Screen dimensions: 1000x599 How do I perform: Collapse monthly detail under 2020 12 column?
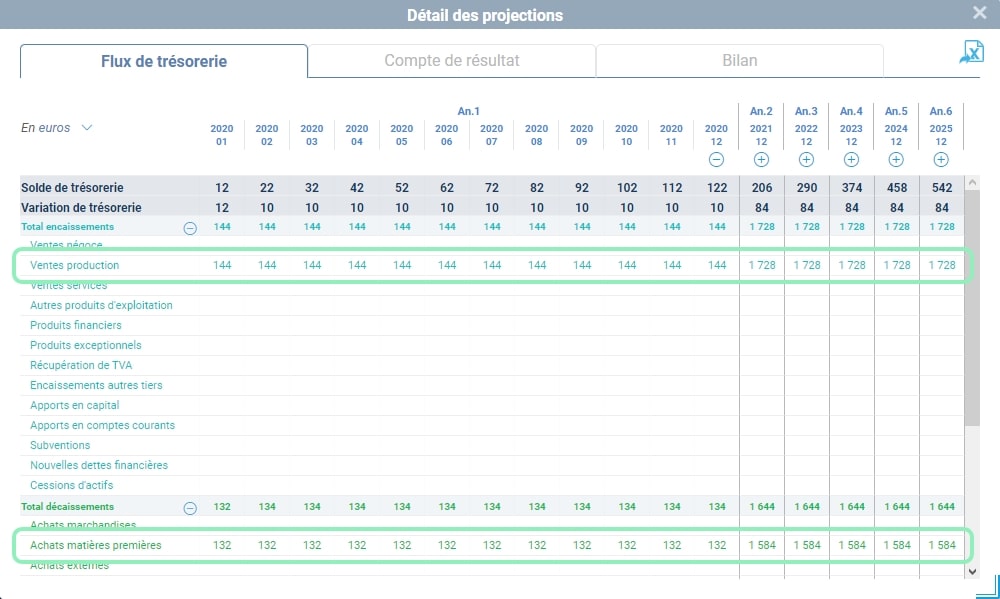(x=716, y=160)
